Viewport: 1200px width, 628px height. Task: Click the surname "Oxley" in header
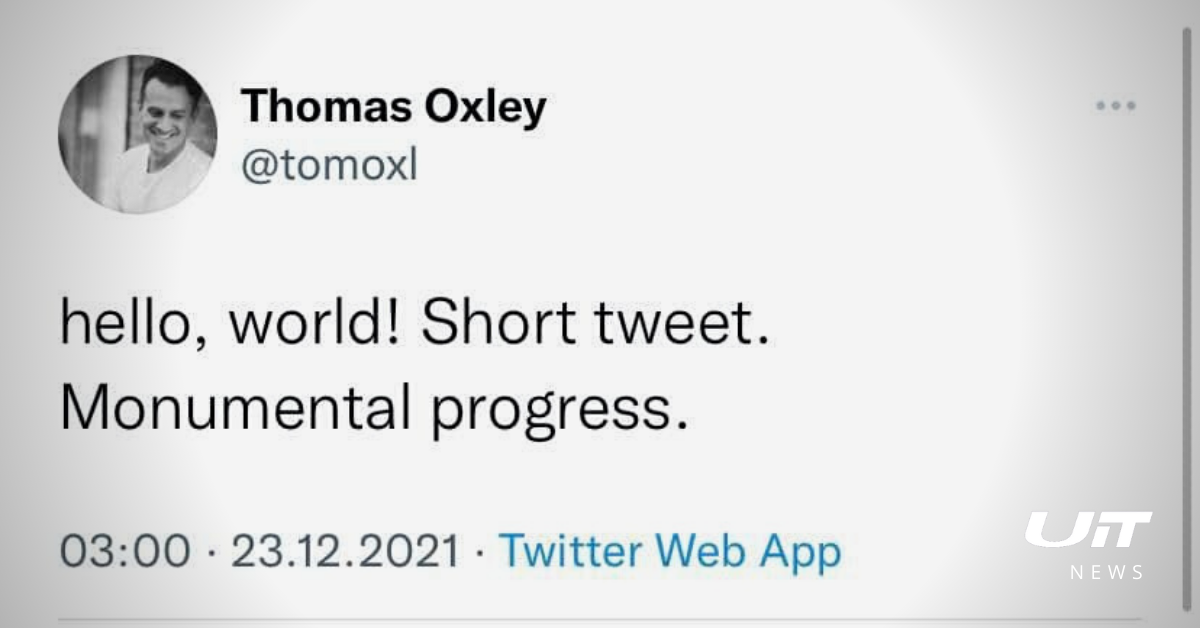[486, 107]
